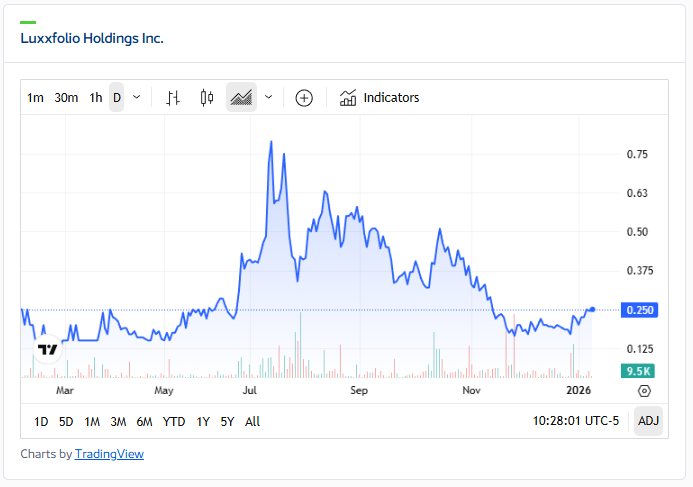Click the Mar label on time axis
Screen dimensions: 693x487
coord(65,391)
